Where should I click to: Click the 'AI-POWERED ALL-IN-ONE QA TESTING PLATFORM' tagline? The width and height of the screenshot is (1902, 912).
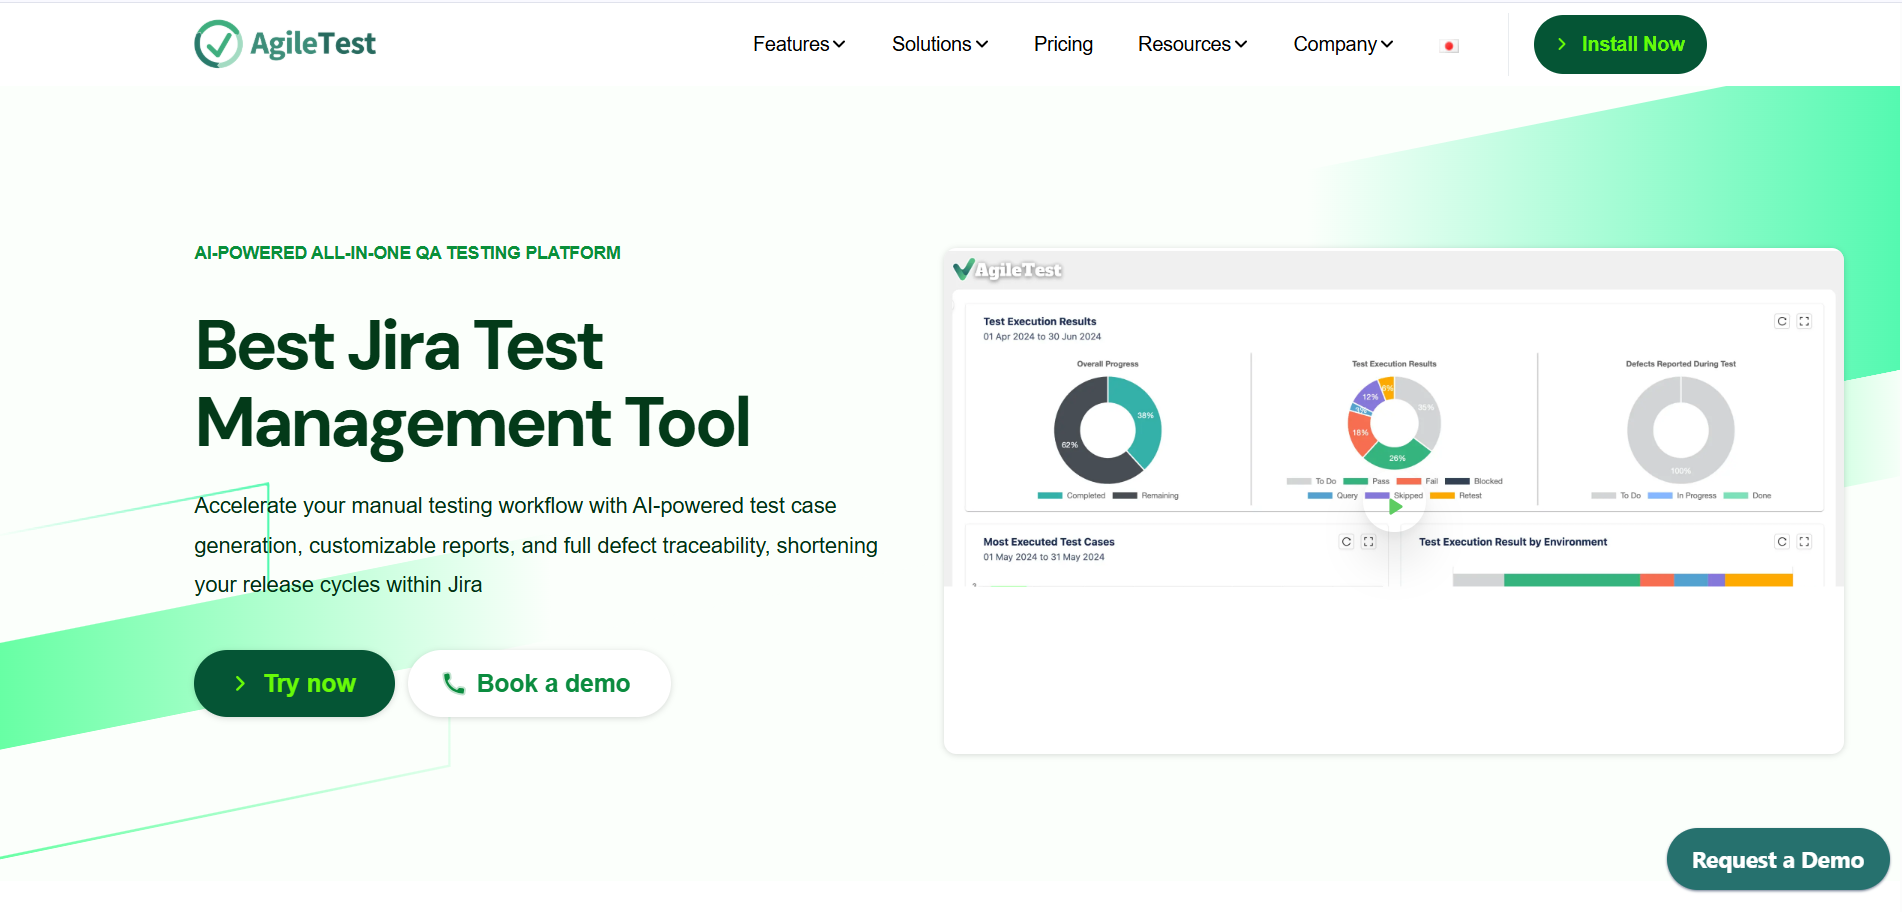[x=407, y=253]
